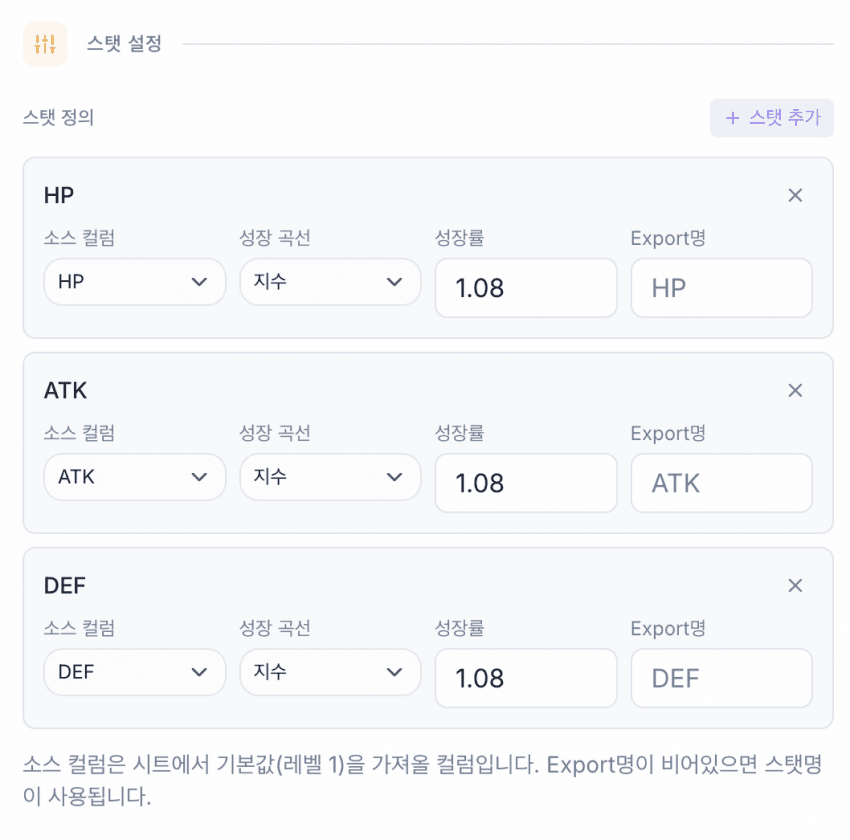Open the HP source column dropdown
Screen dimensions: 850x840
click(x=134, y=282)
